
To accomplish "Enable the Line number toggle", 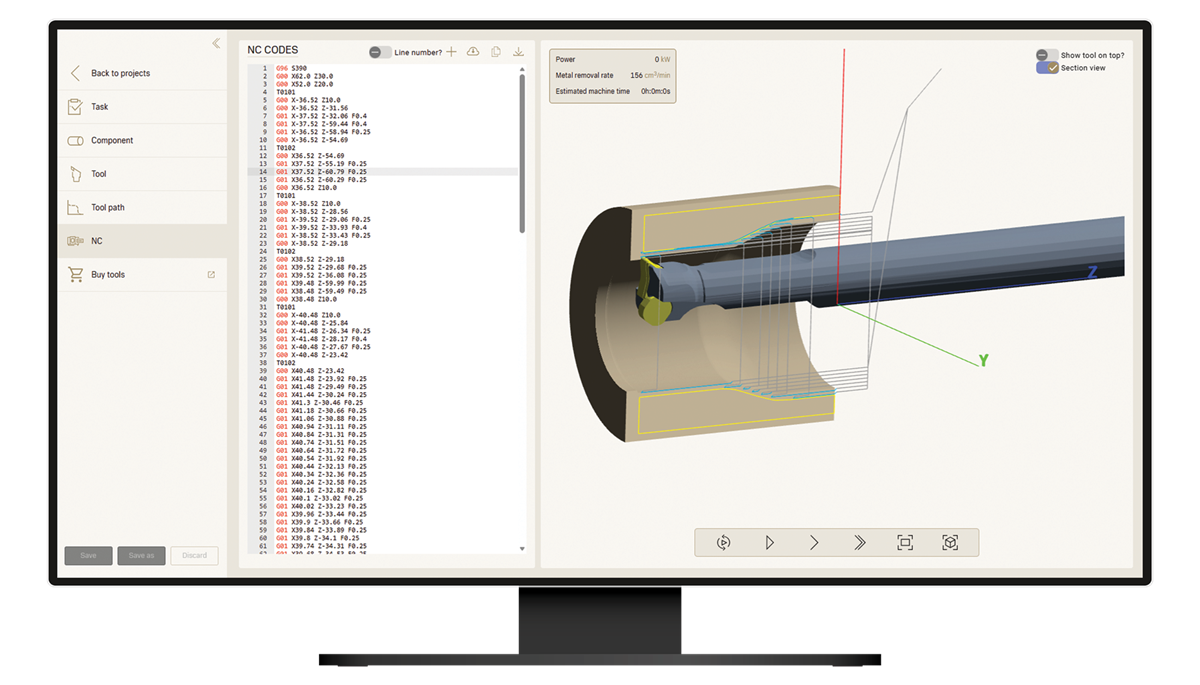I will click(380, 52).
